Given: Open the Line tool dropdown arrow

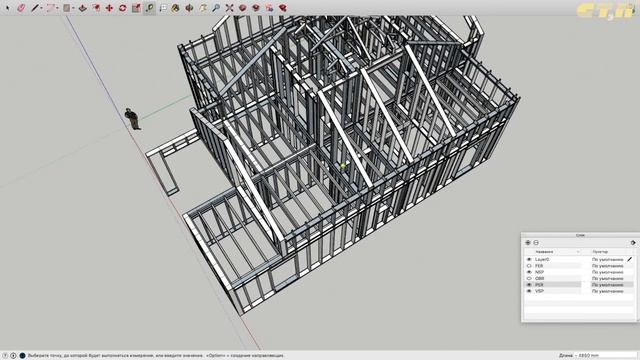Looking at the screenshot, I should pyautogui.click(x=41, y=8).
